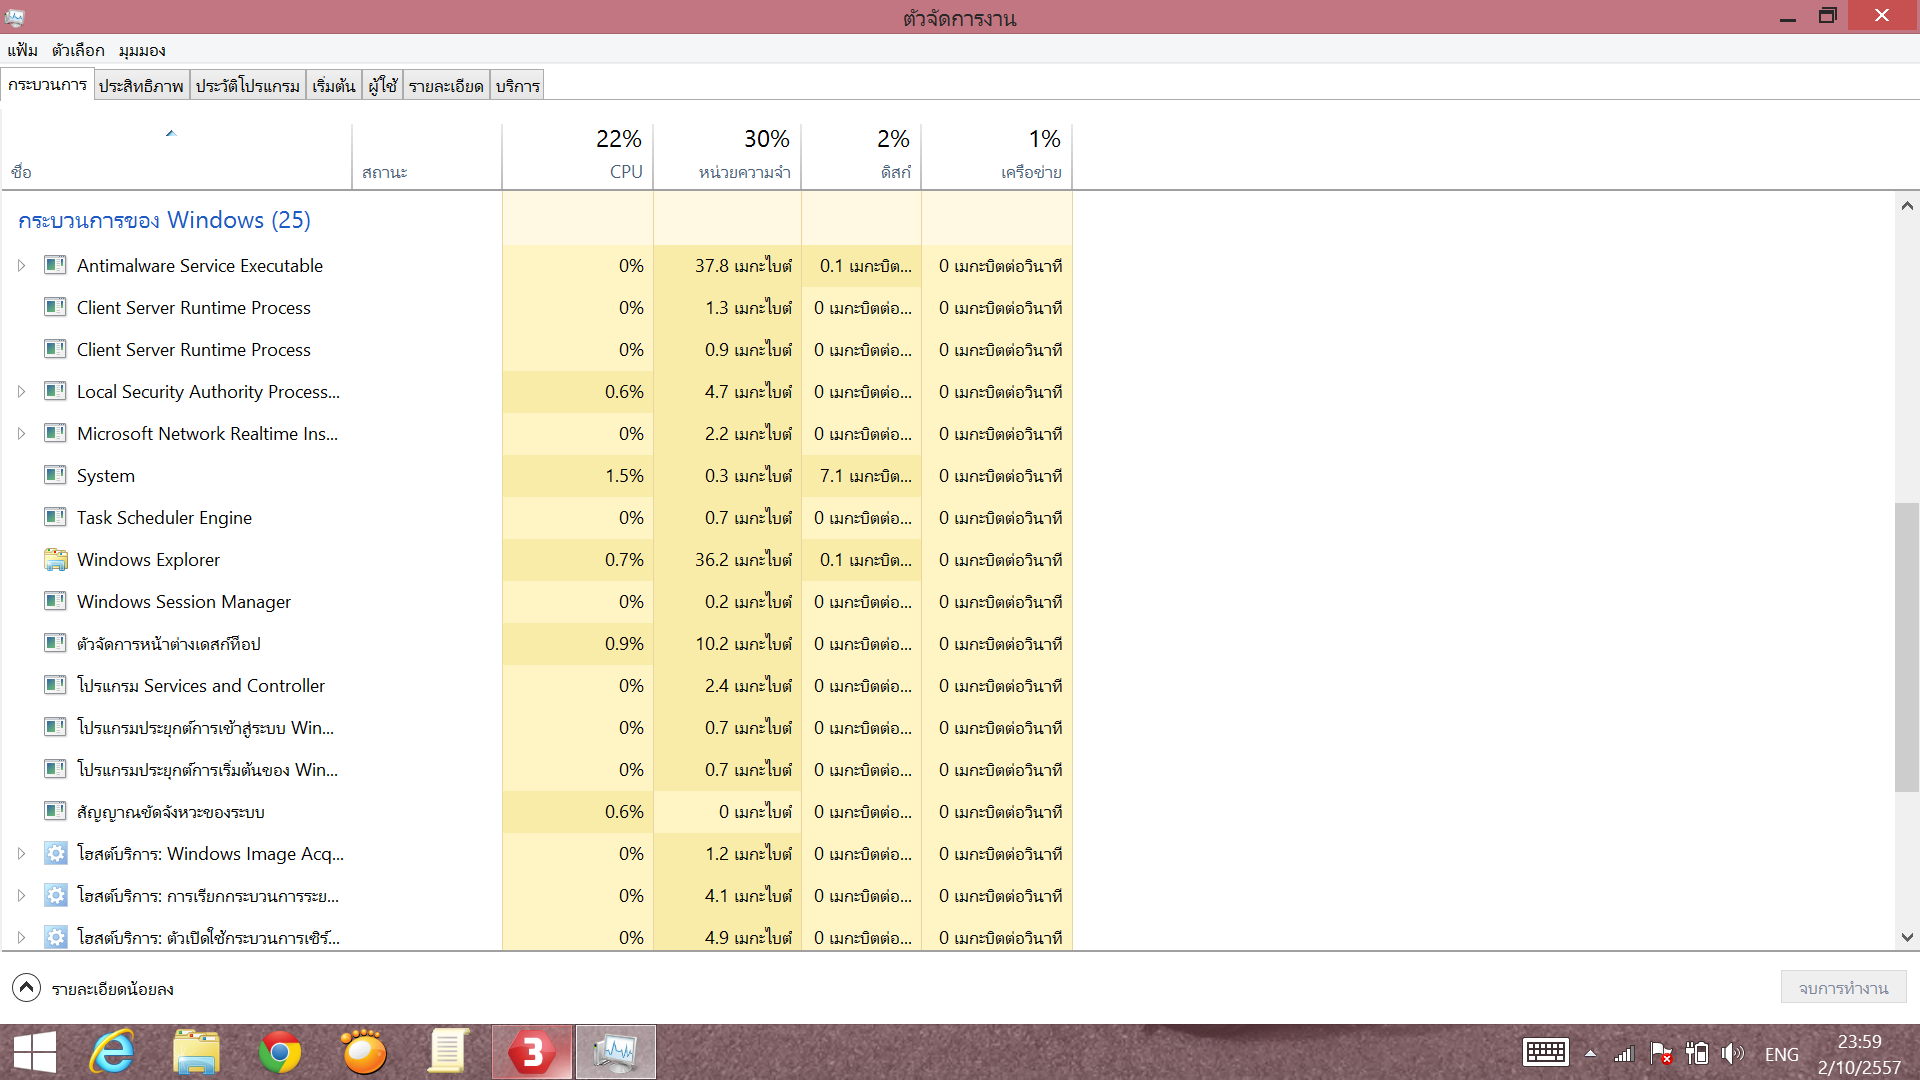
Task: Expand the โฮสต์บริการ: การเรียกกระบวนการระย... row
Action: 21,895
